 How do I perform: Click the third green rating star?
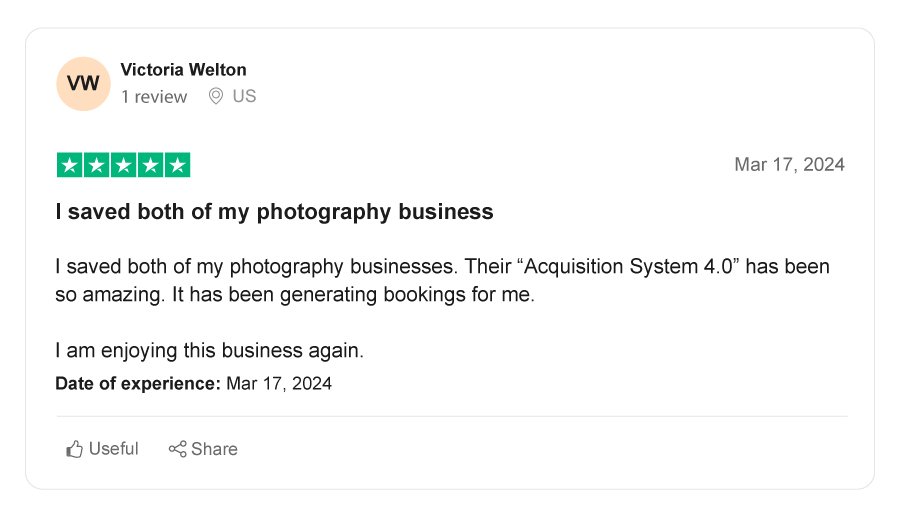pyautogui.click(x=124, y=165)
